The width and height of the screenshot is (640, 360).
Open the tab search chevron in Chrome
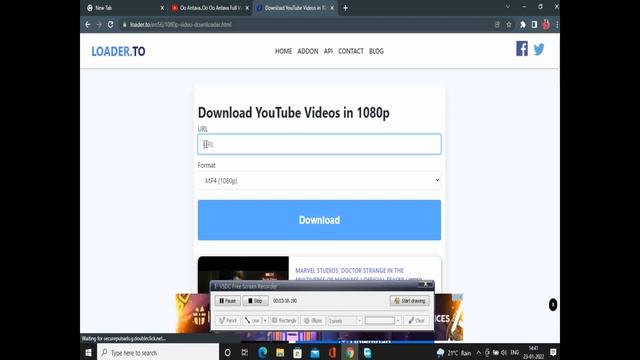(x=508, y=7)
